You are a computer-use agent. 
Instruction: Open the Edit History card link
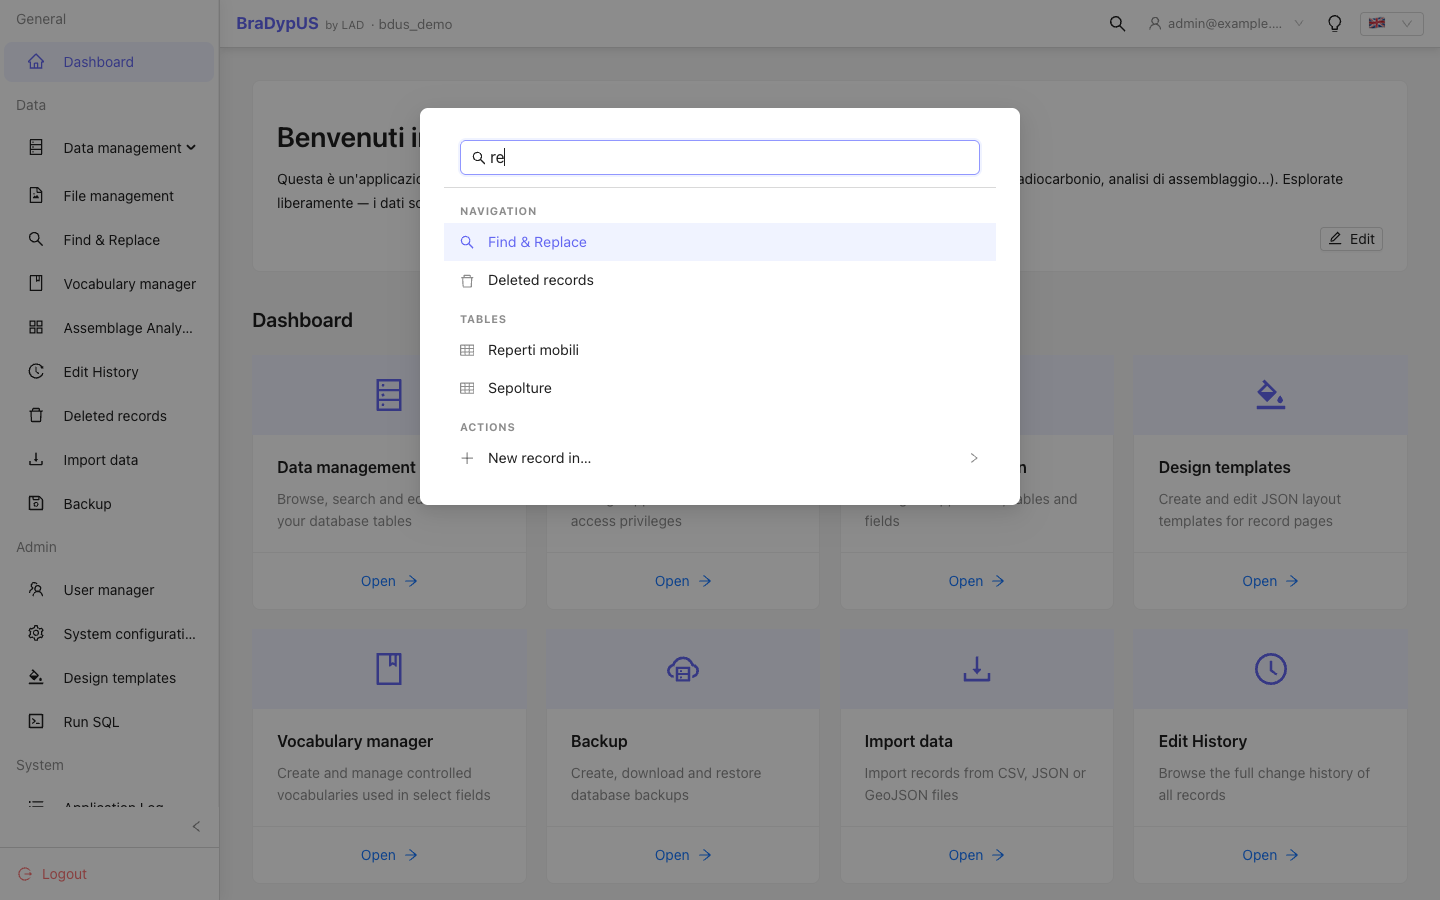click(1270, 855)
